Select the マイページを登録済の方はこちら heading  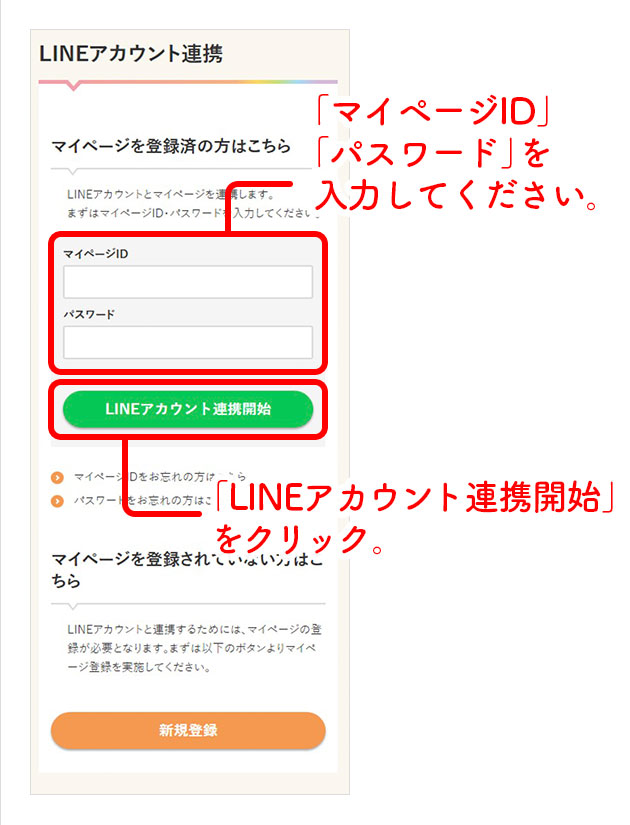click(x=171, y=146)
